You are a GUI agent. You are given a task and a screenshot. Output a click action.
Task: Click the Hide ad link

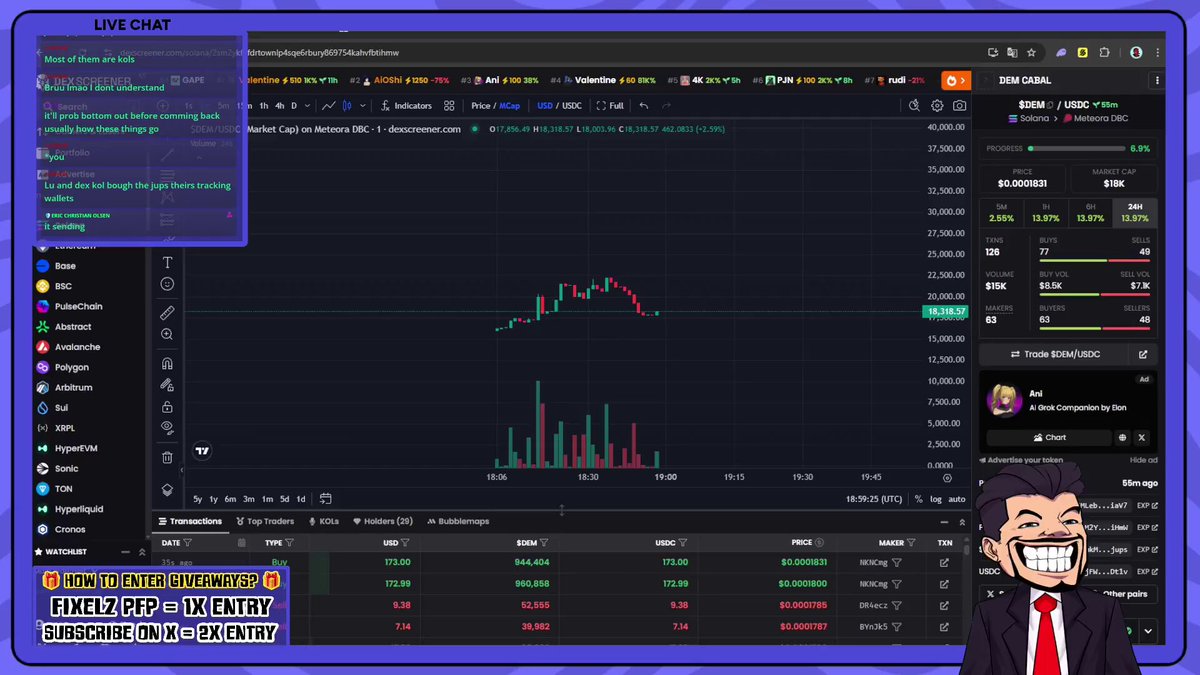1143,460
